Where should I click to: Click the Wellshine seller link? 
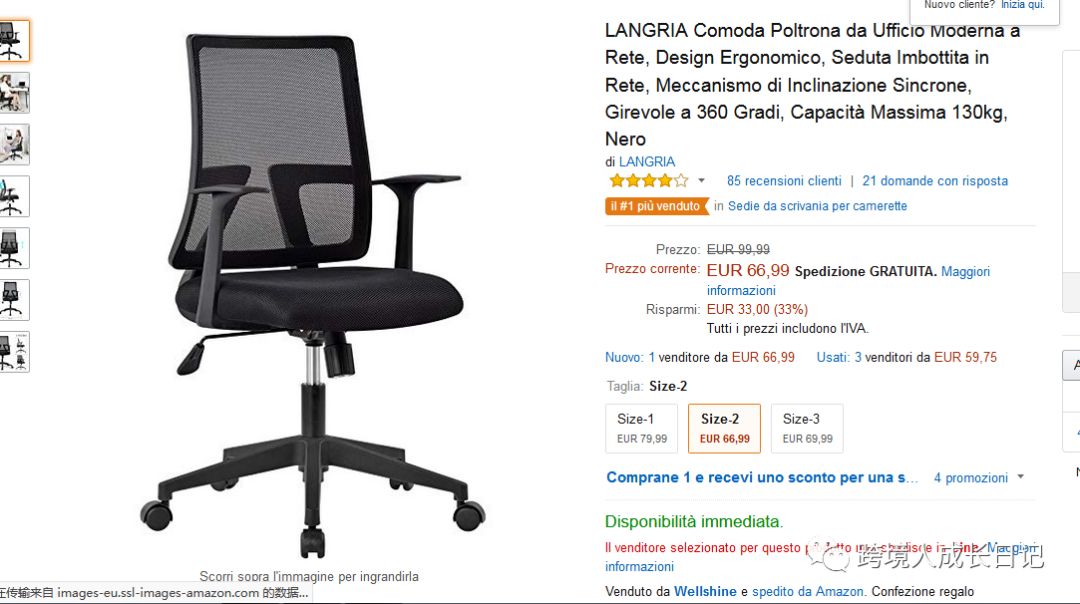coord(705,592)
